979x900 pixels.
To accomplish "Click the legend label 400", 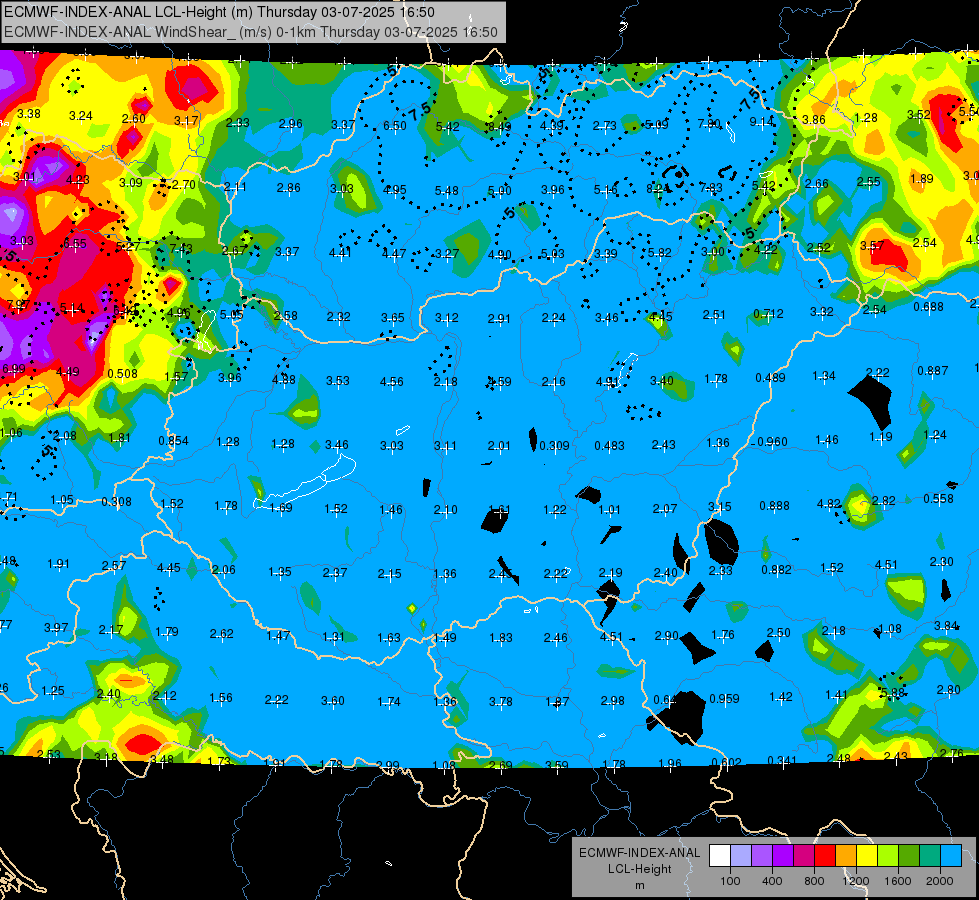I will [x=772, y=881].
